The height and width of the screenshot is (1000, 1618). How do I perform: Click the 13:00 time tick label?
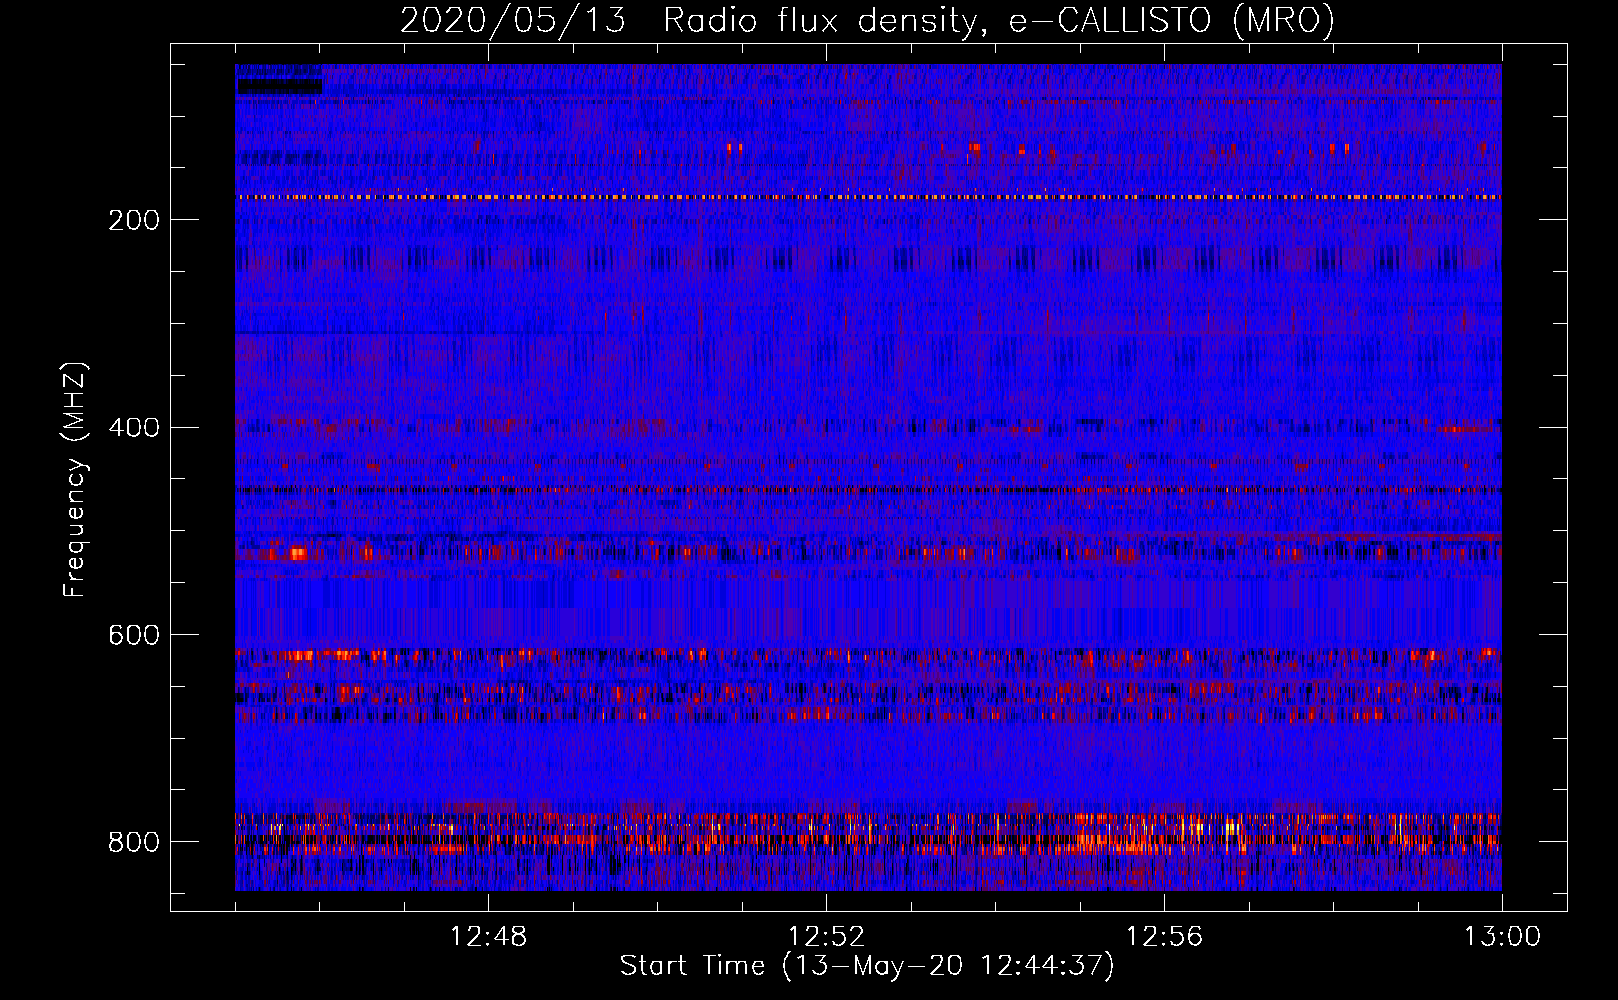(x=1502, y=937)
